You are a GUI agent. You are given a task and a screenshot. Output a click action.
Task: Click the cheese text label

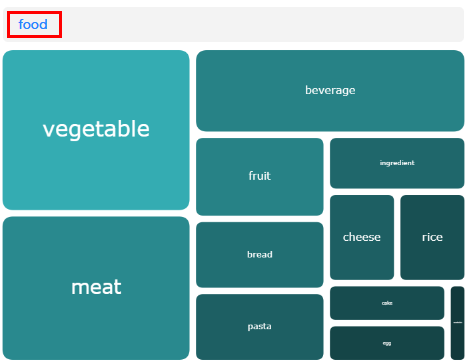click(362, 237)
